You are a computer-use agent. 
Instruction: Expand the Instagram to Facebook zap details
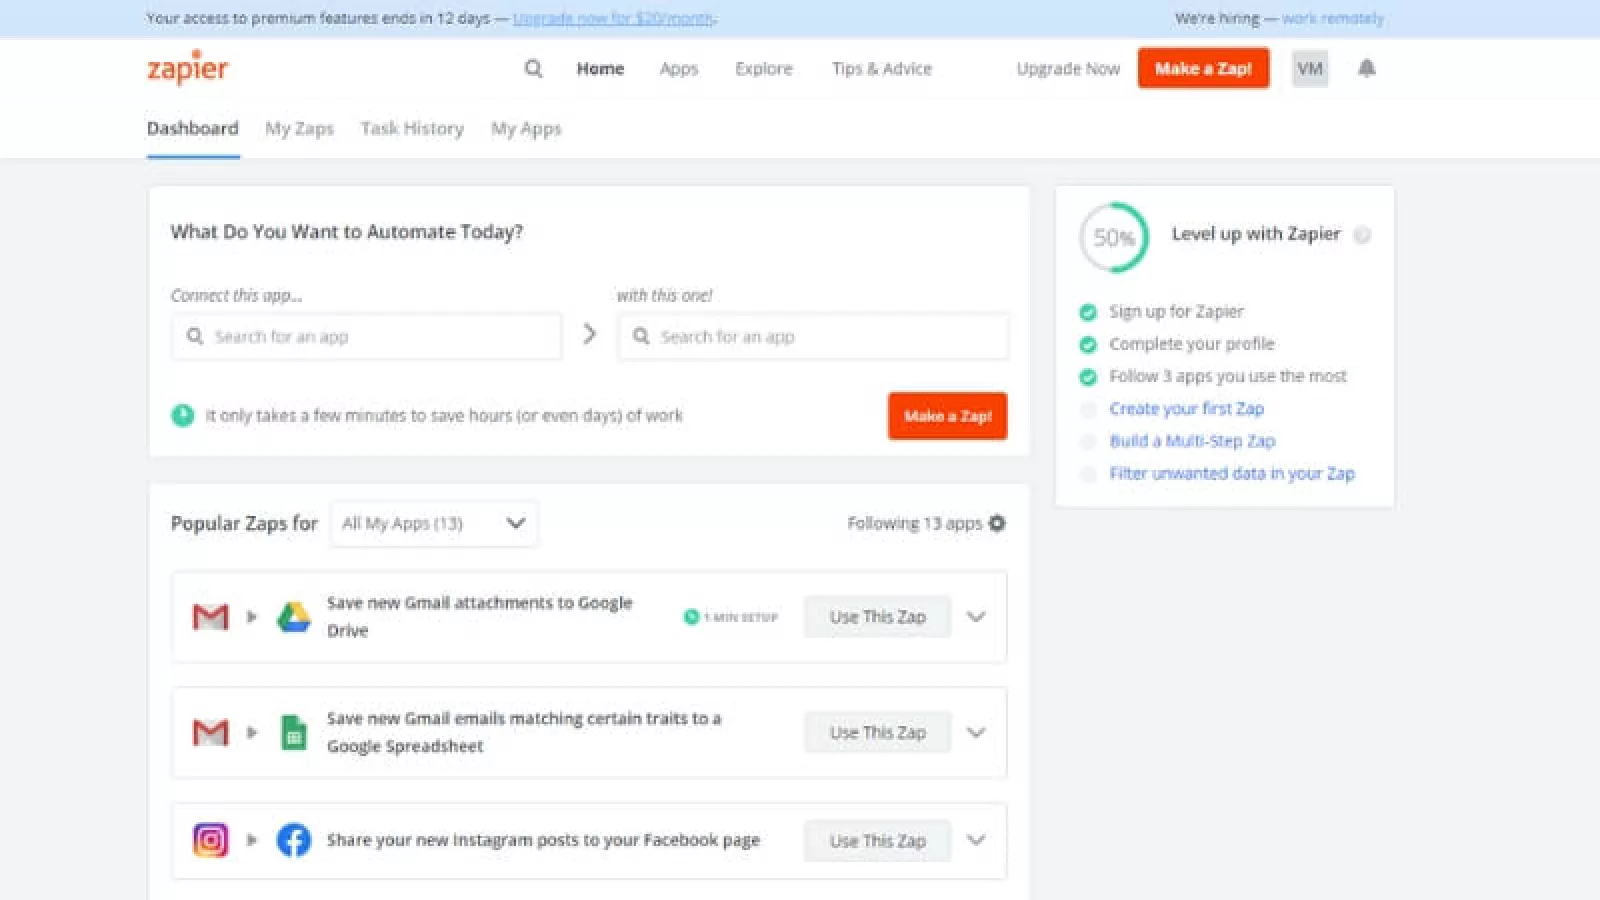point(976,840)
